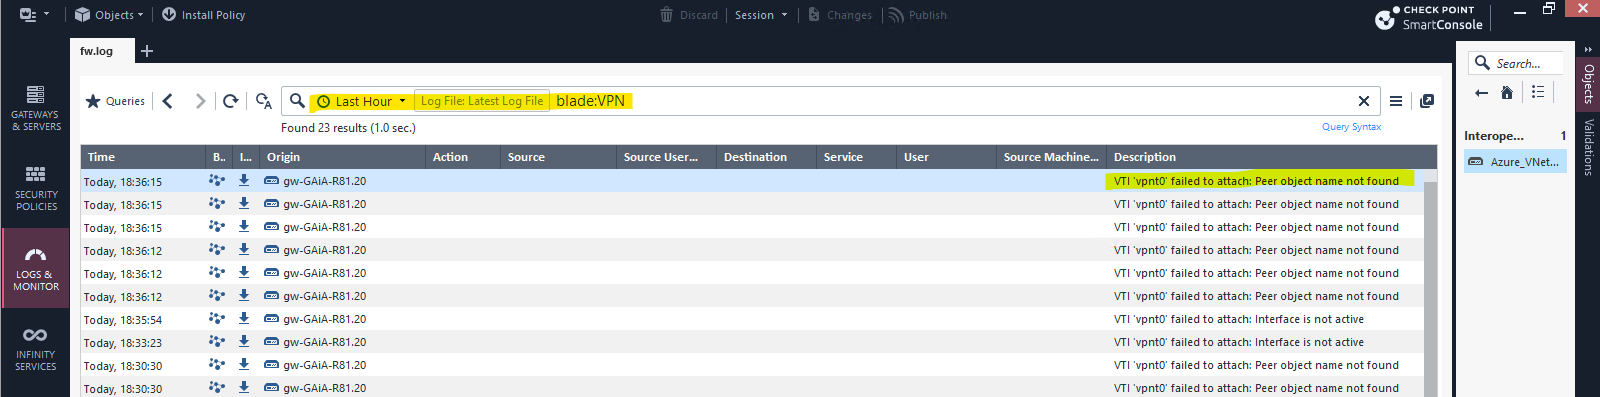Go back to previous query
This screenshot has height=397, width=1600.
[x=168, y=101]
